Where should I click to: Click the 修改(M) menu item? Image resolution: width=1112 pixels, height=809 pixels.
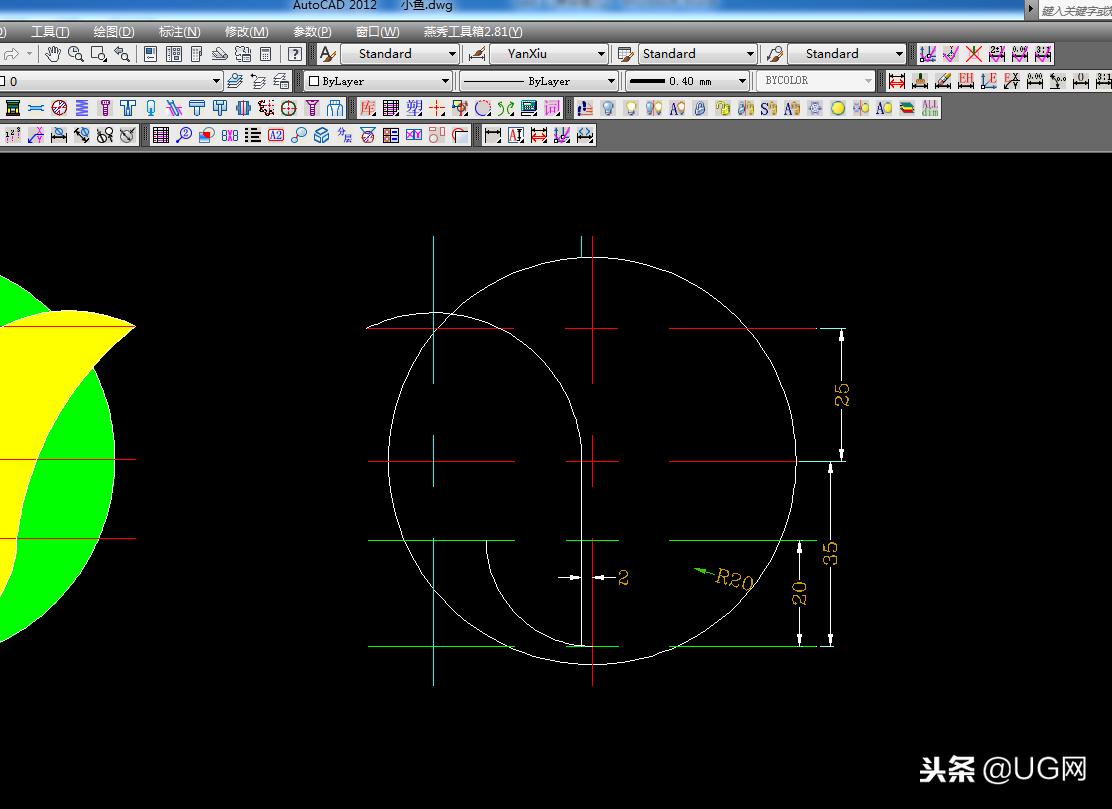(246, 32)
